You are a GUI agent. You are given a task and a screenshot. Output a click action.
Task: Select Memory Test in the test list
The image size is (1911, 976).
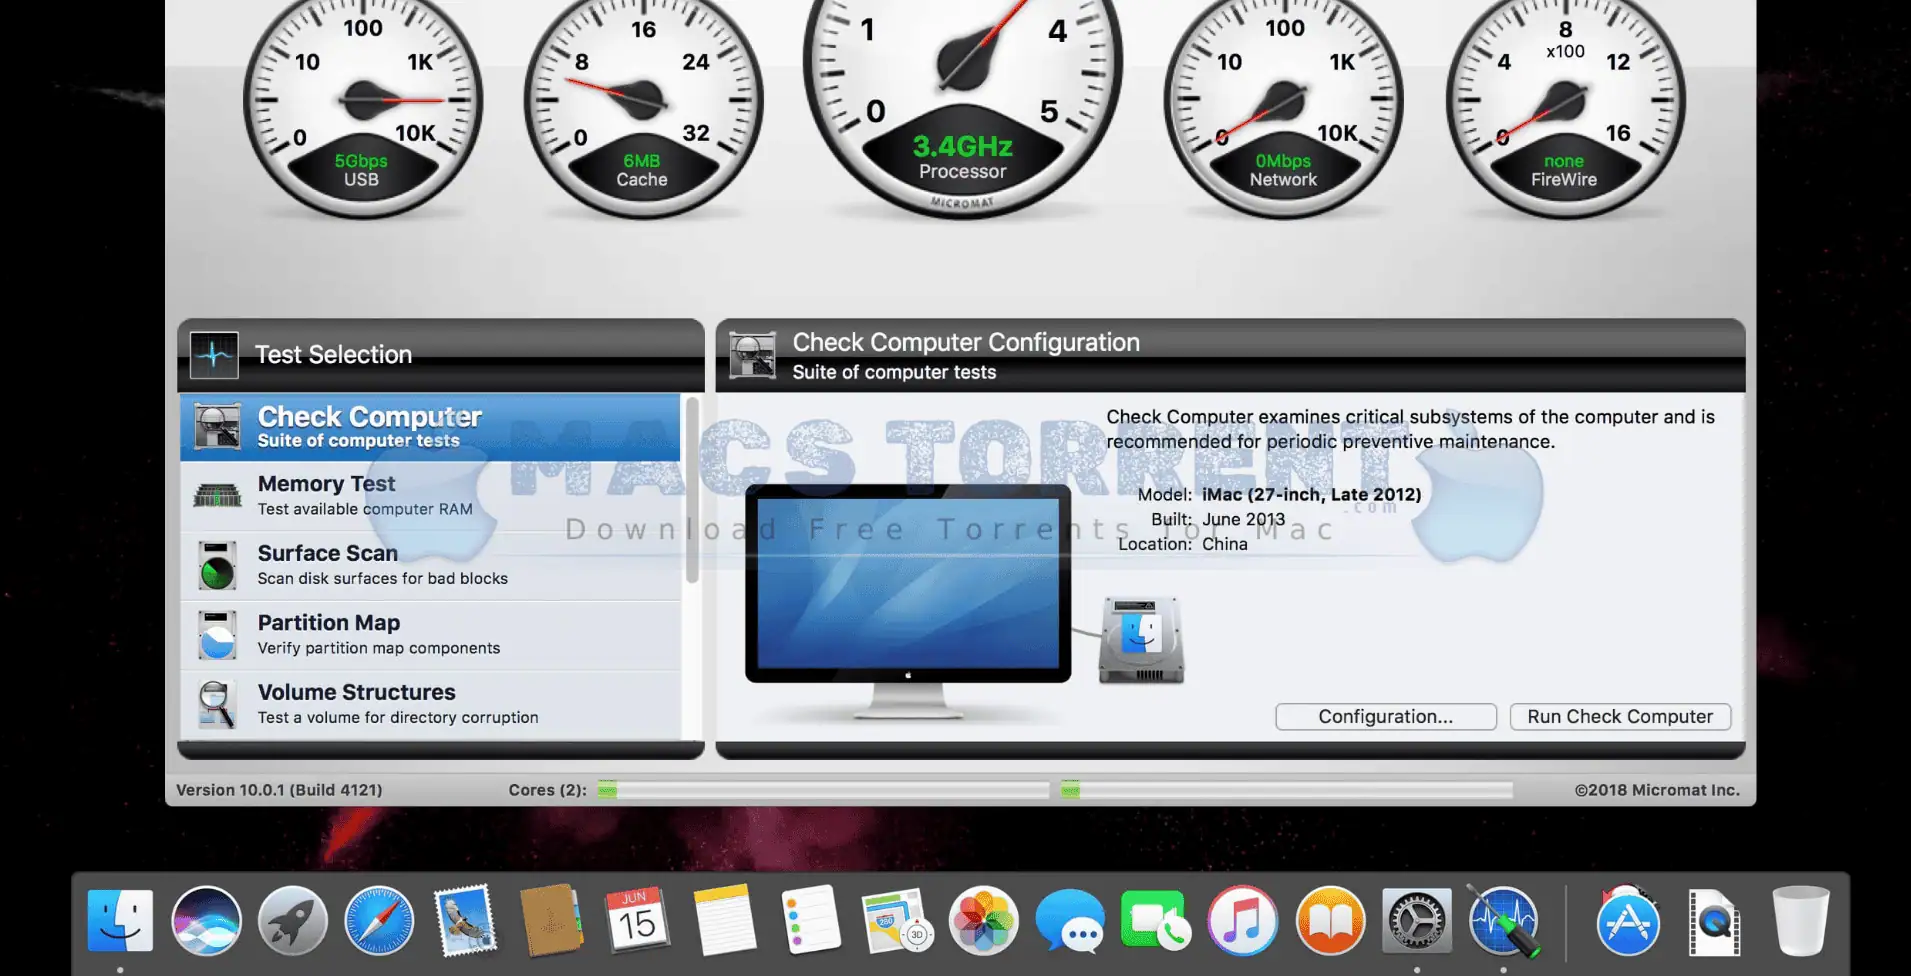point(430,496)
